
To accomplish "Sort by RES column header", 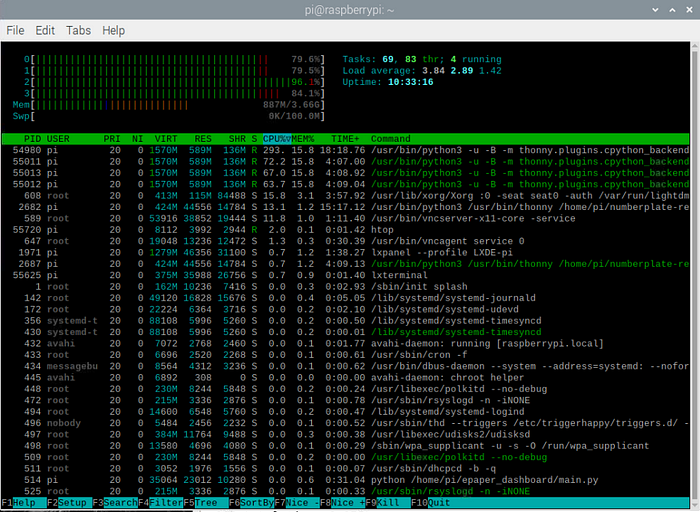I will 203,139.
